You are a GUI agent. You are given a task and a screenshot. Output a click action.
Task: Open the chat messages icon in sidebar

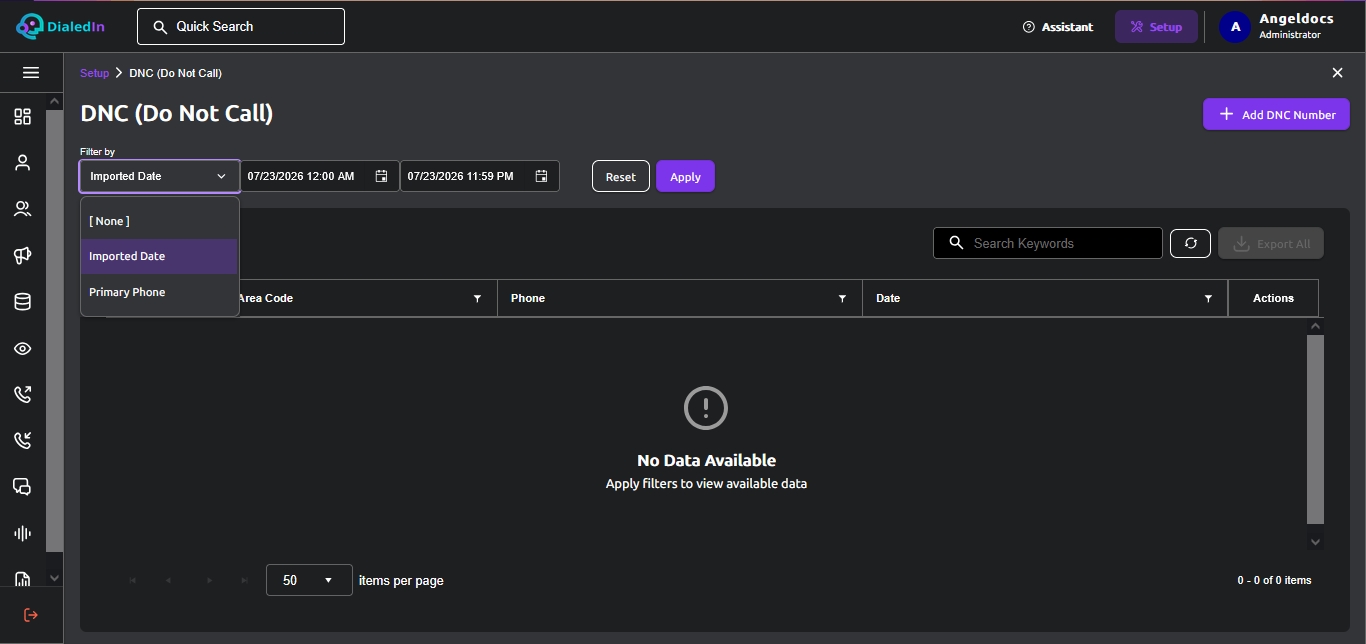coord(22,487)
